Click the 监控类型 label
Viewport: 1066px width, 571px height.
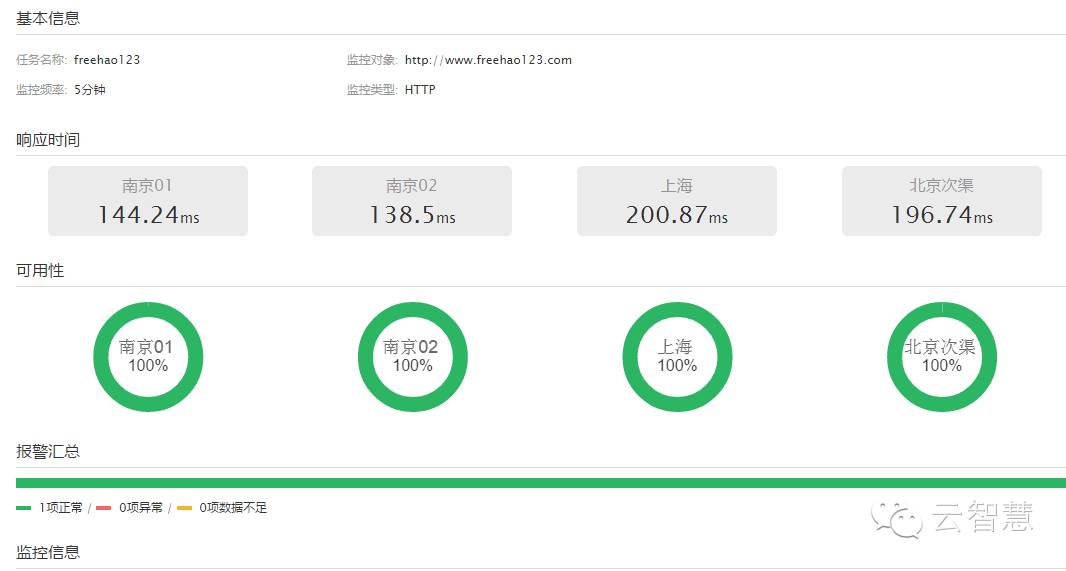(x=372, y=90)
